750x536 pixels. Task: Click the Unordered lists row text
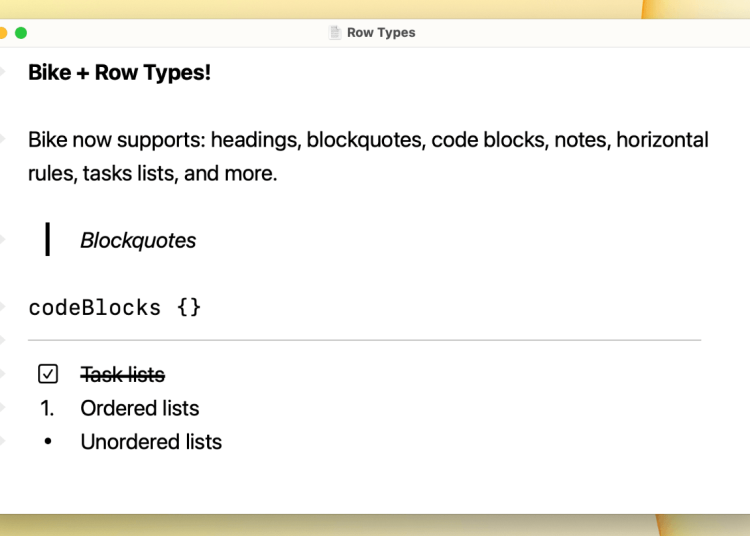151,442
